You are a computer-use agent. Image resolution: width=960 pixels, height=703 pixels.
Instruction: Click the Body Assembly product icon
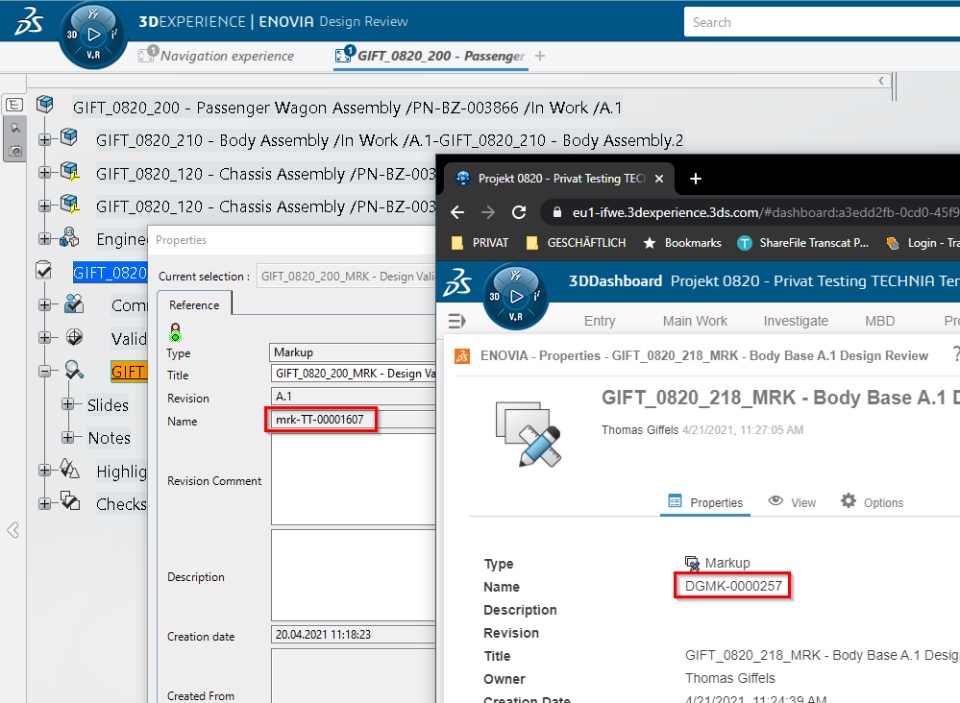69,137
